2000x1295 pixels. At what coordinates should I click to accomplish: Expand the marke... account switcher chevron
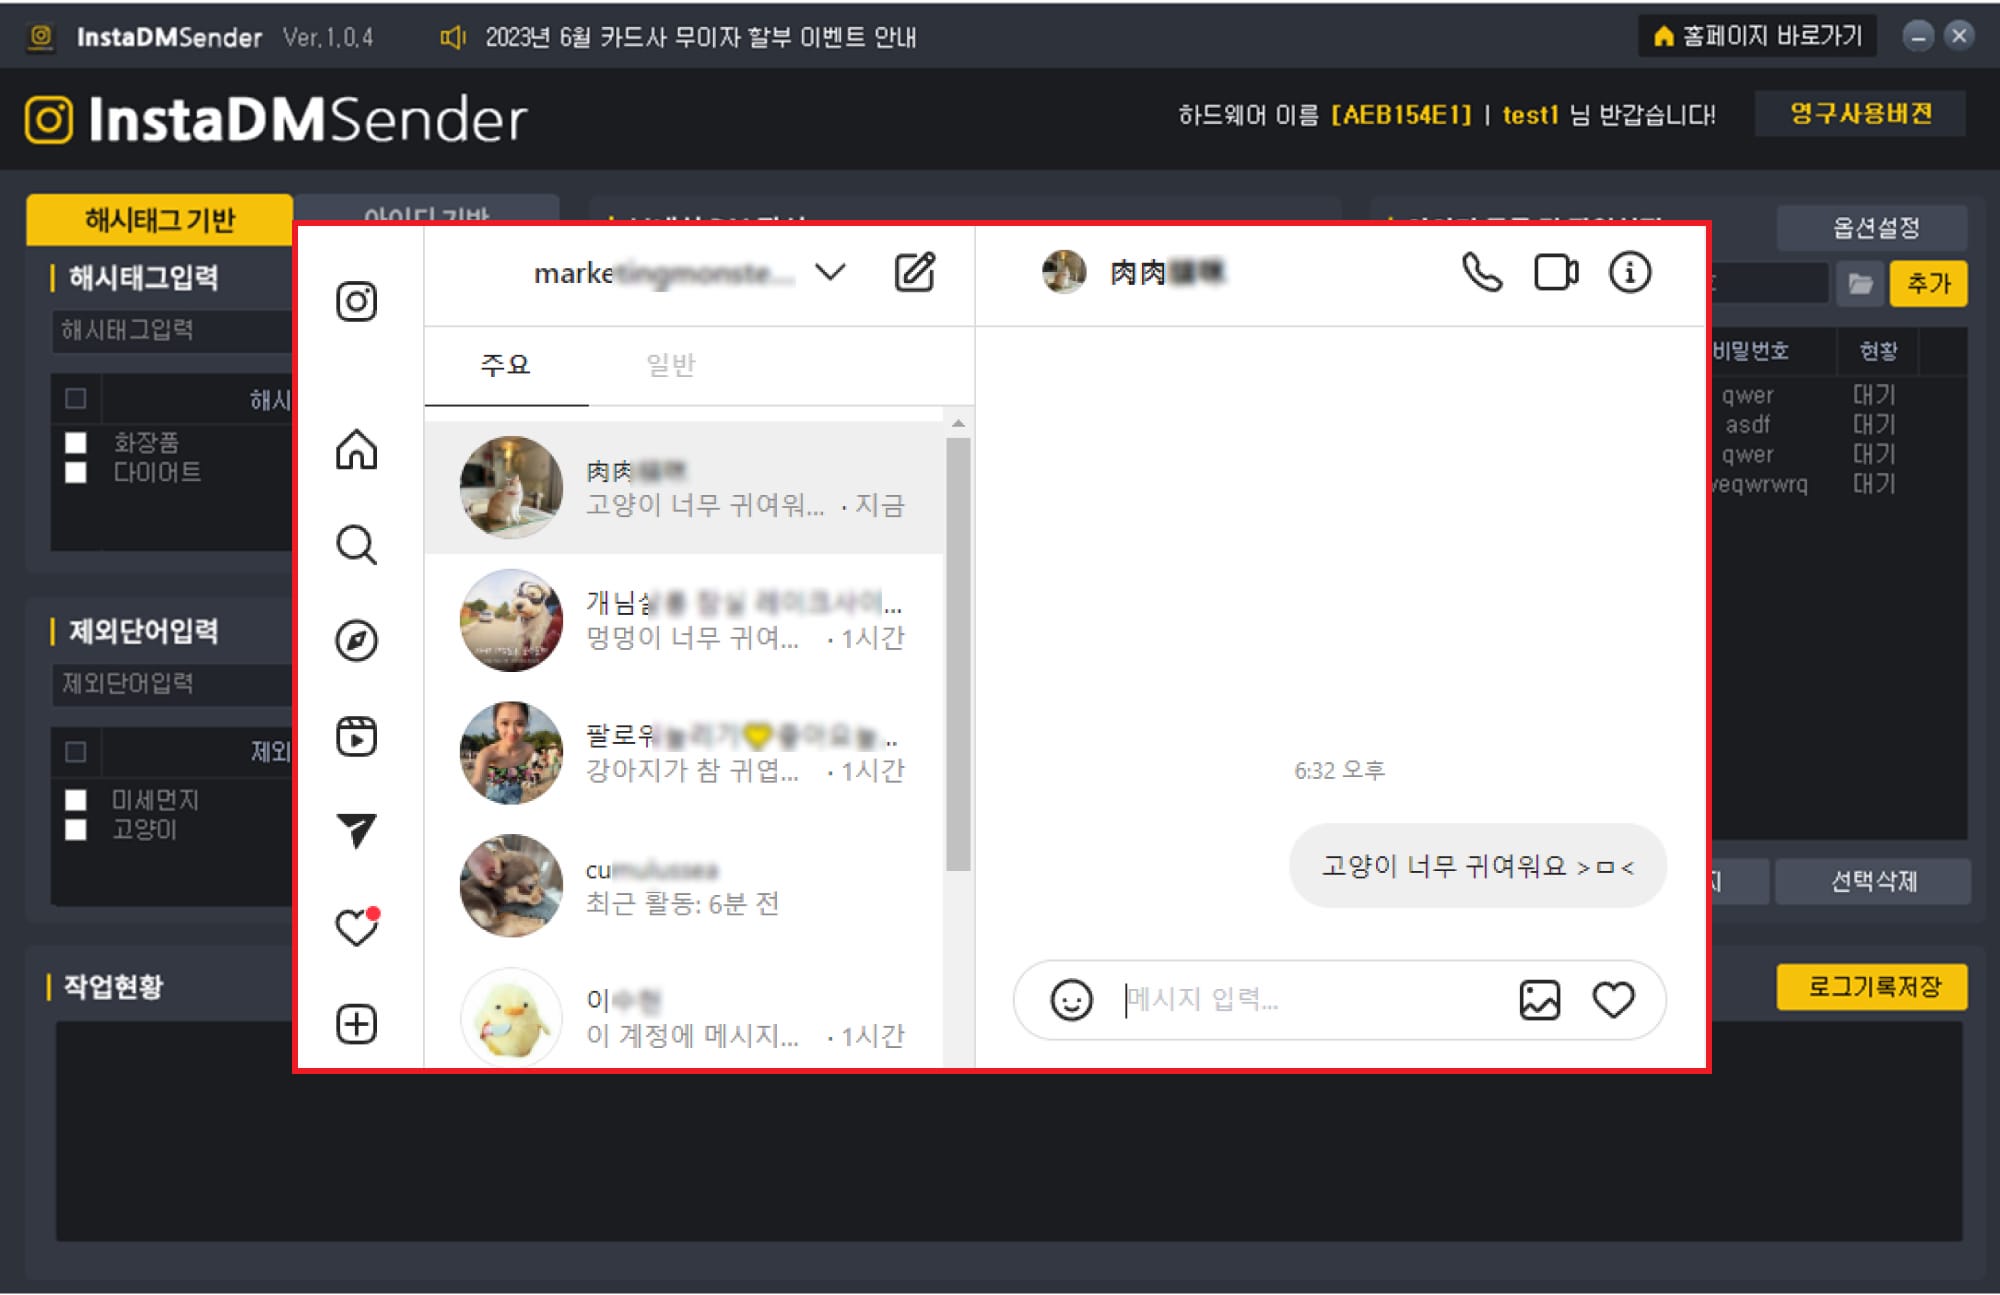pyautogui.click(x=830, y=272)
